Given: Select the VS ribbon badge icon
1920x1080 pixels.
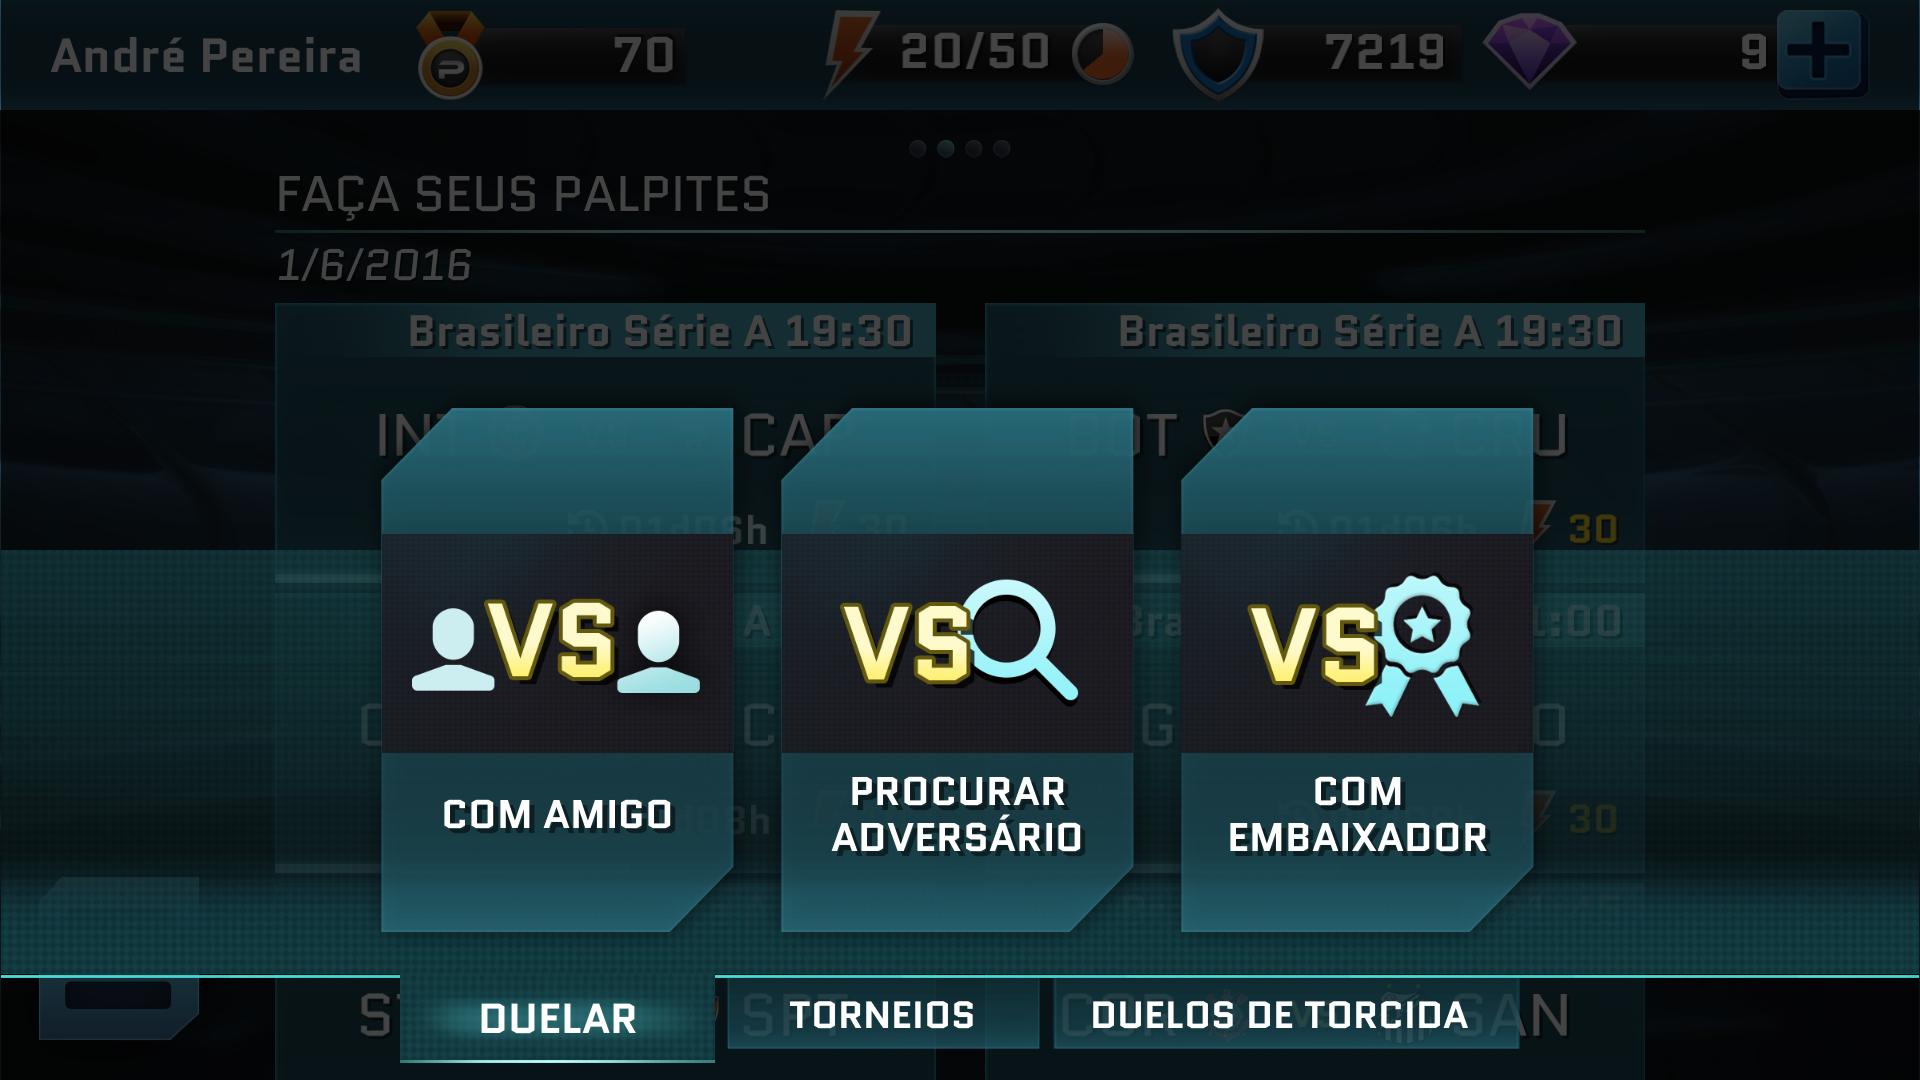Looking at the screenshot, I should [x=1364, y=645].
